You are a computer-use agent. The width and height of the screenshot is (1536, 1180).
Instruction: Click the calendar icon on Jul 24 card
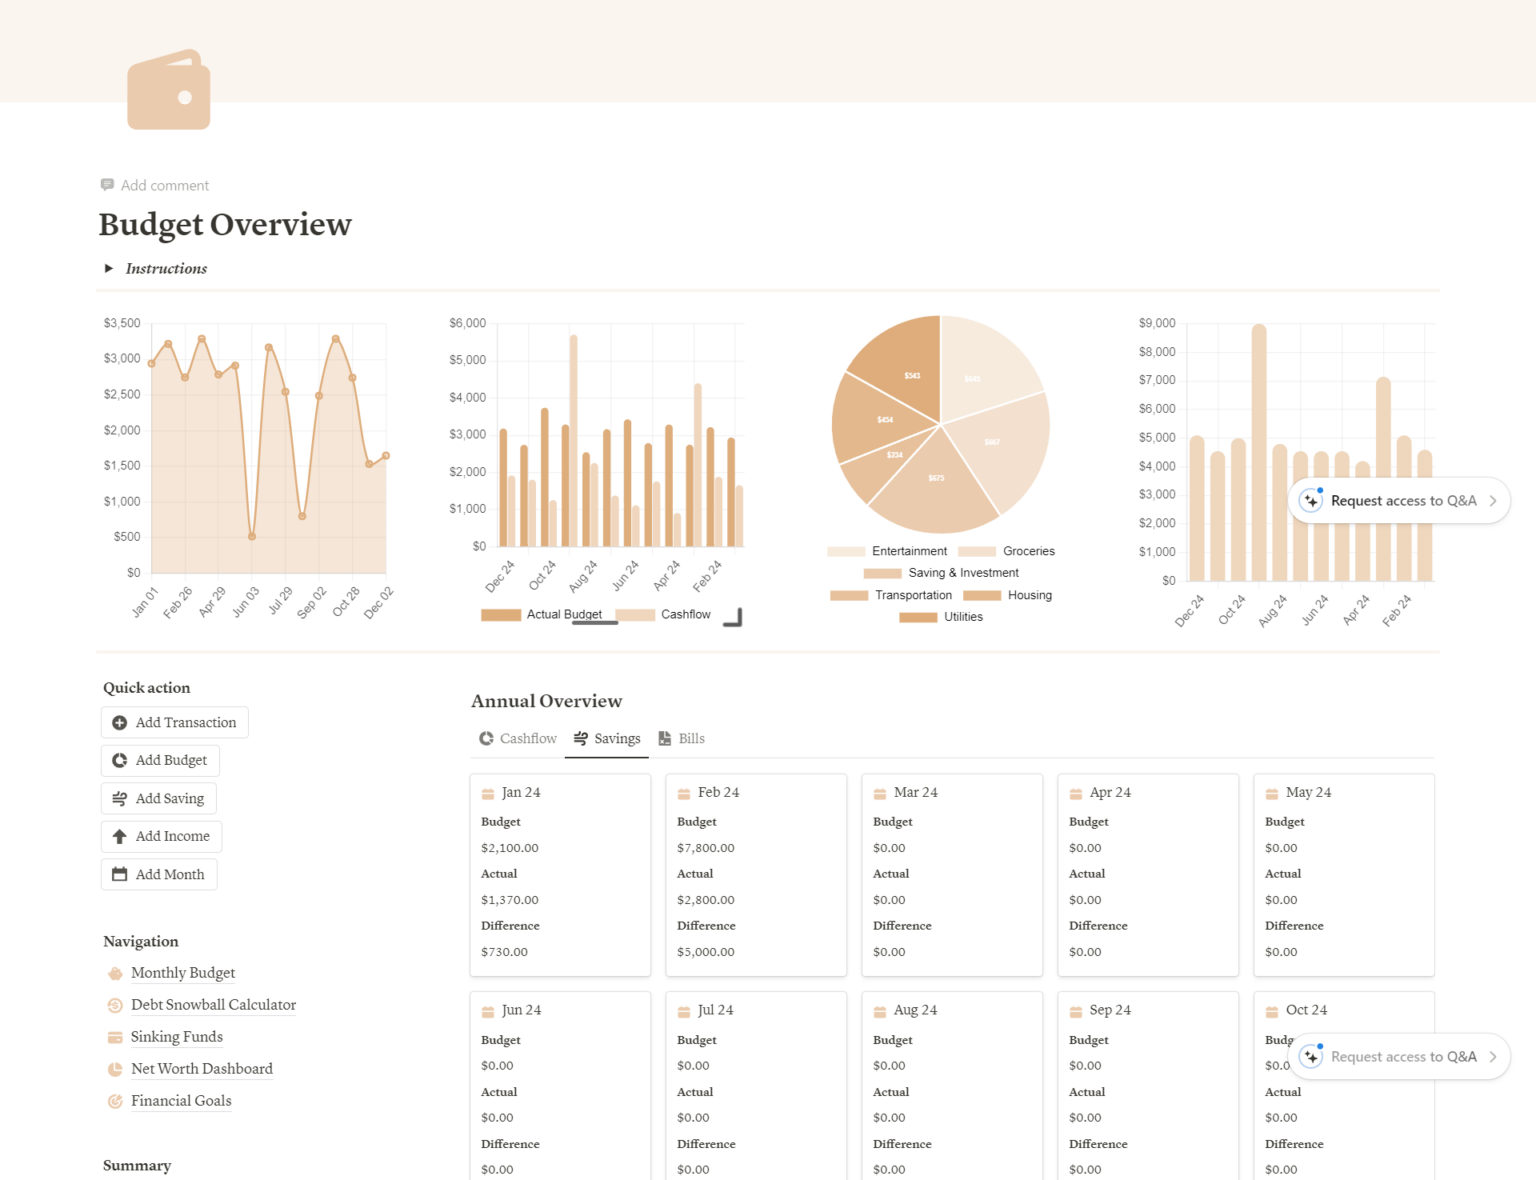[684, 1011]
